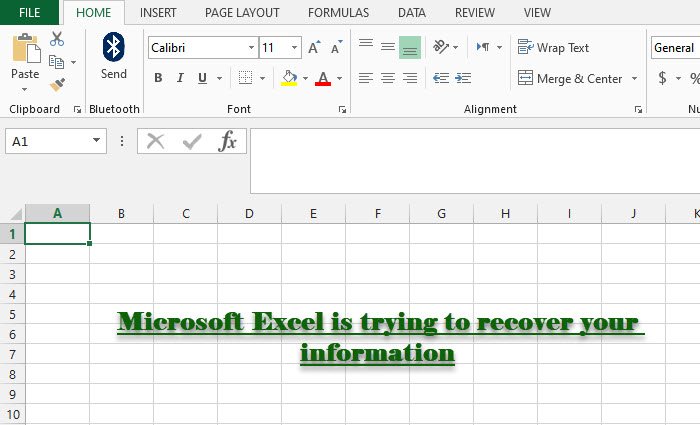The width and height of the screenshot is (700, 425).
Task: Open fill color dropdown arrow
Action: coord(305,78)
